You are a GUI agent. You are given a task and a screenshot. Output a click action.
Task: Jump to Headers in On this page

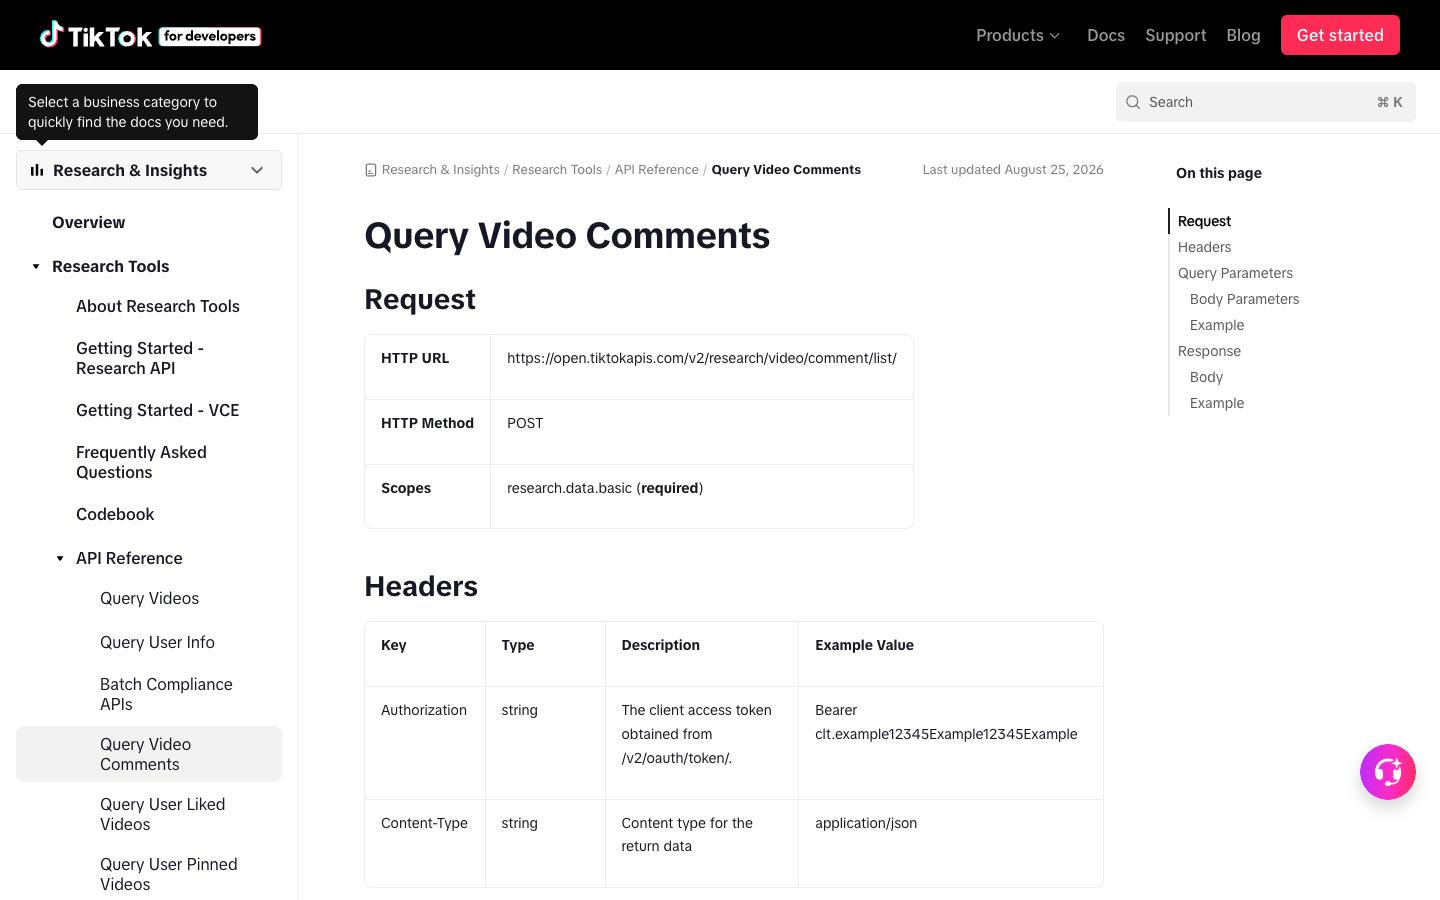(1204, 247)
